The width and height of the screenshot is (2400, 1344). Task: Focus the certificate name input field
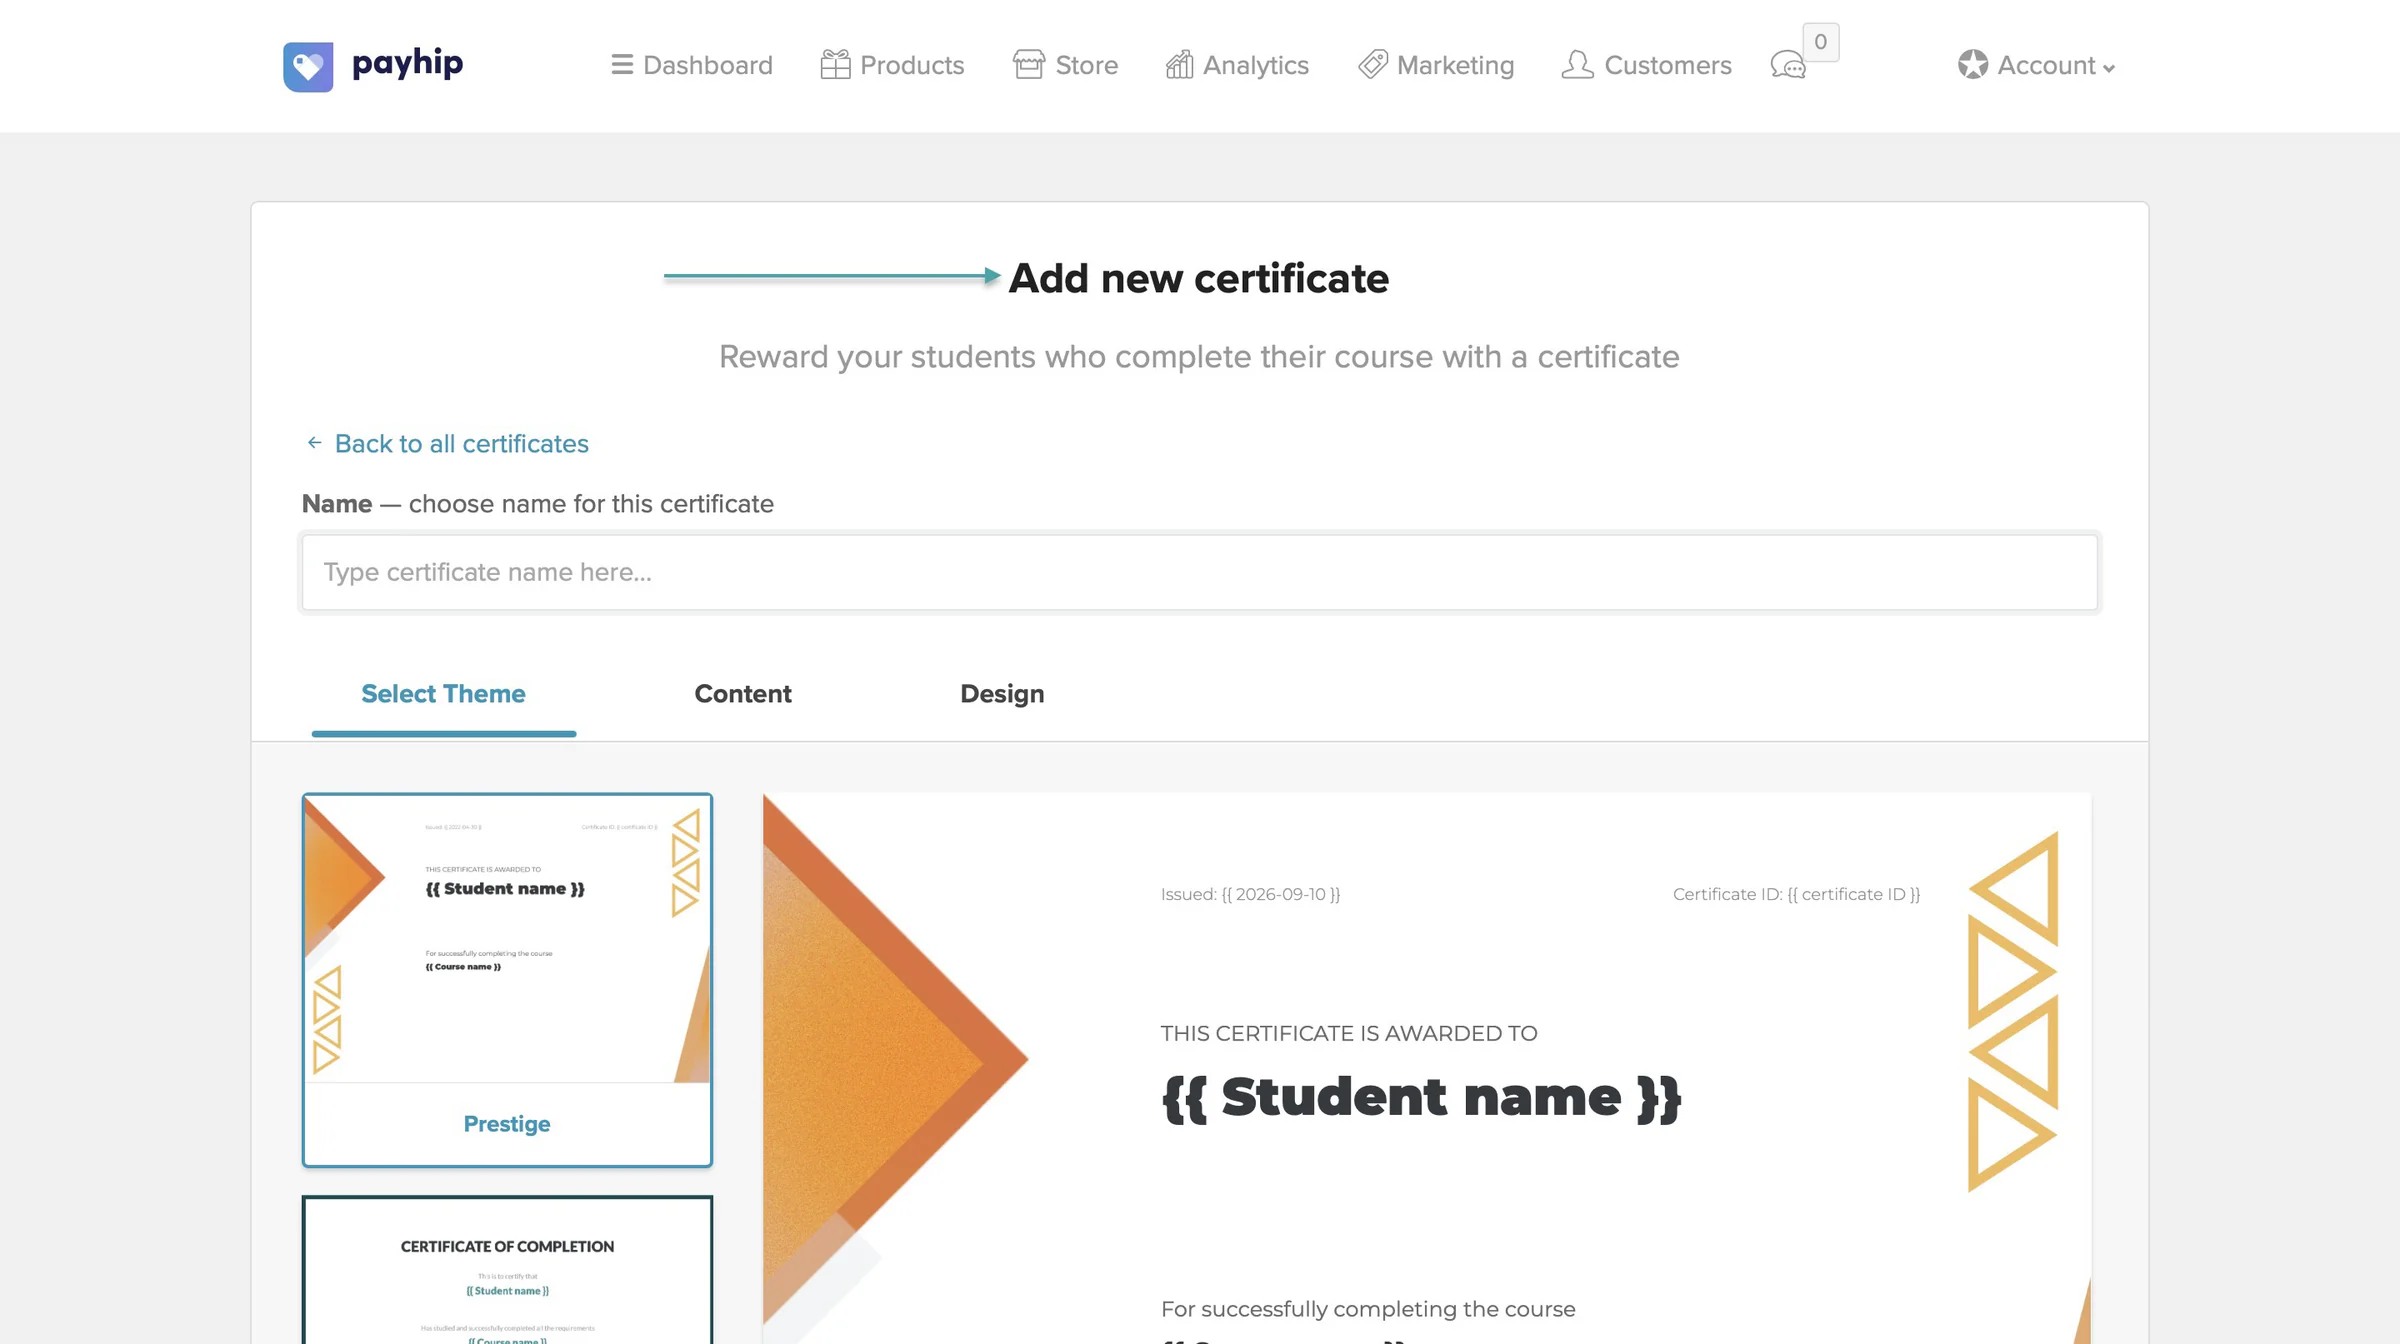1199,572
